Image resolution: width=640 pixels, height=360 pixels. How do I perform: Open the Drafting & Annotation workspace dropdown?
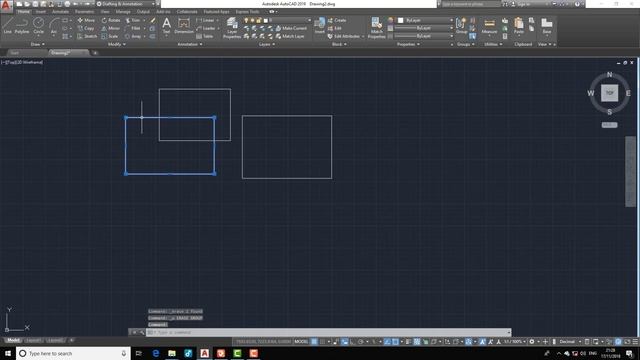tap(126, 4)
